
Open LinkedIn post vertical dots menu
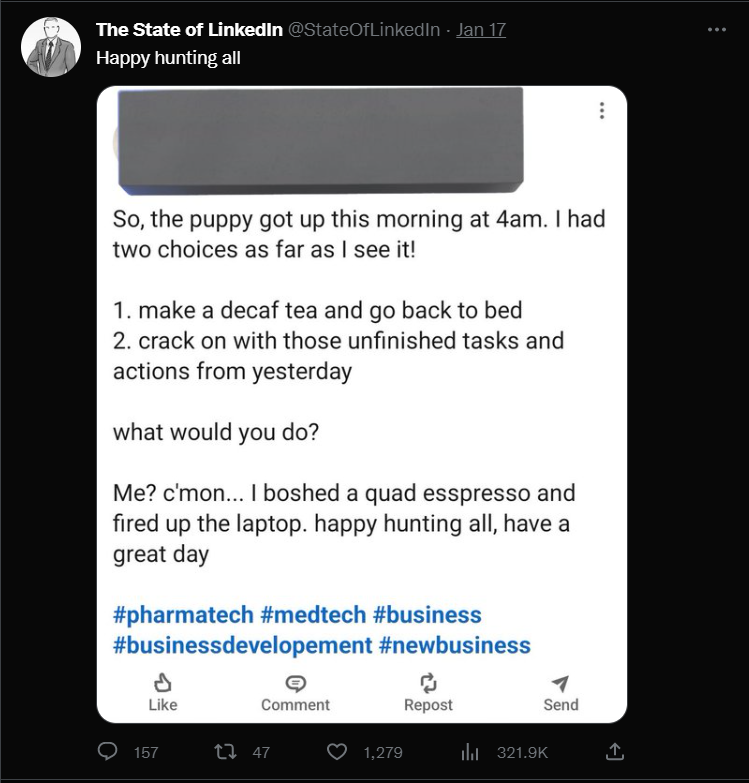pos(601,110)
